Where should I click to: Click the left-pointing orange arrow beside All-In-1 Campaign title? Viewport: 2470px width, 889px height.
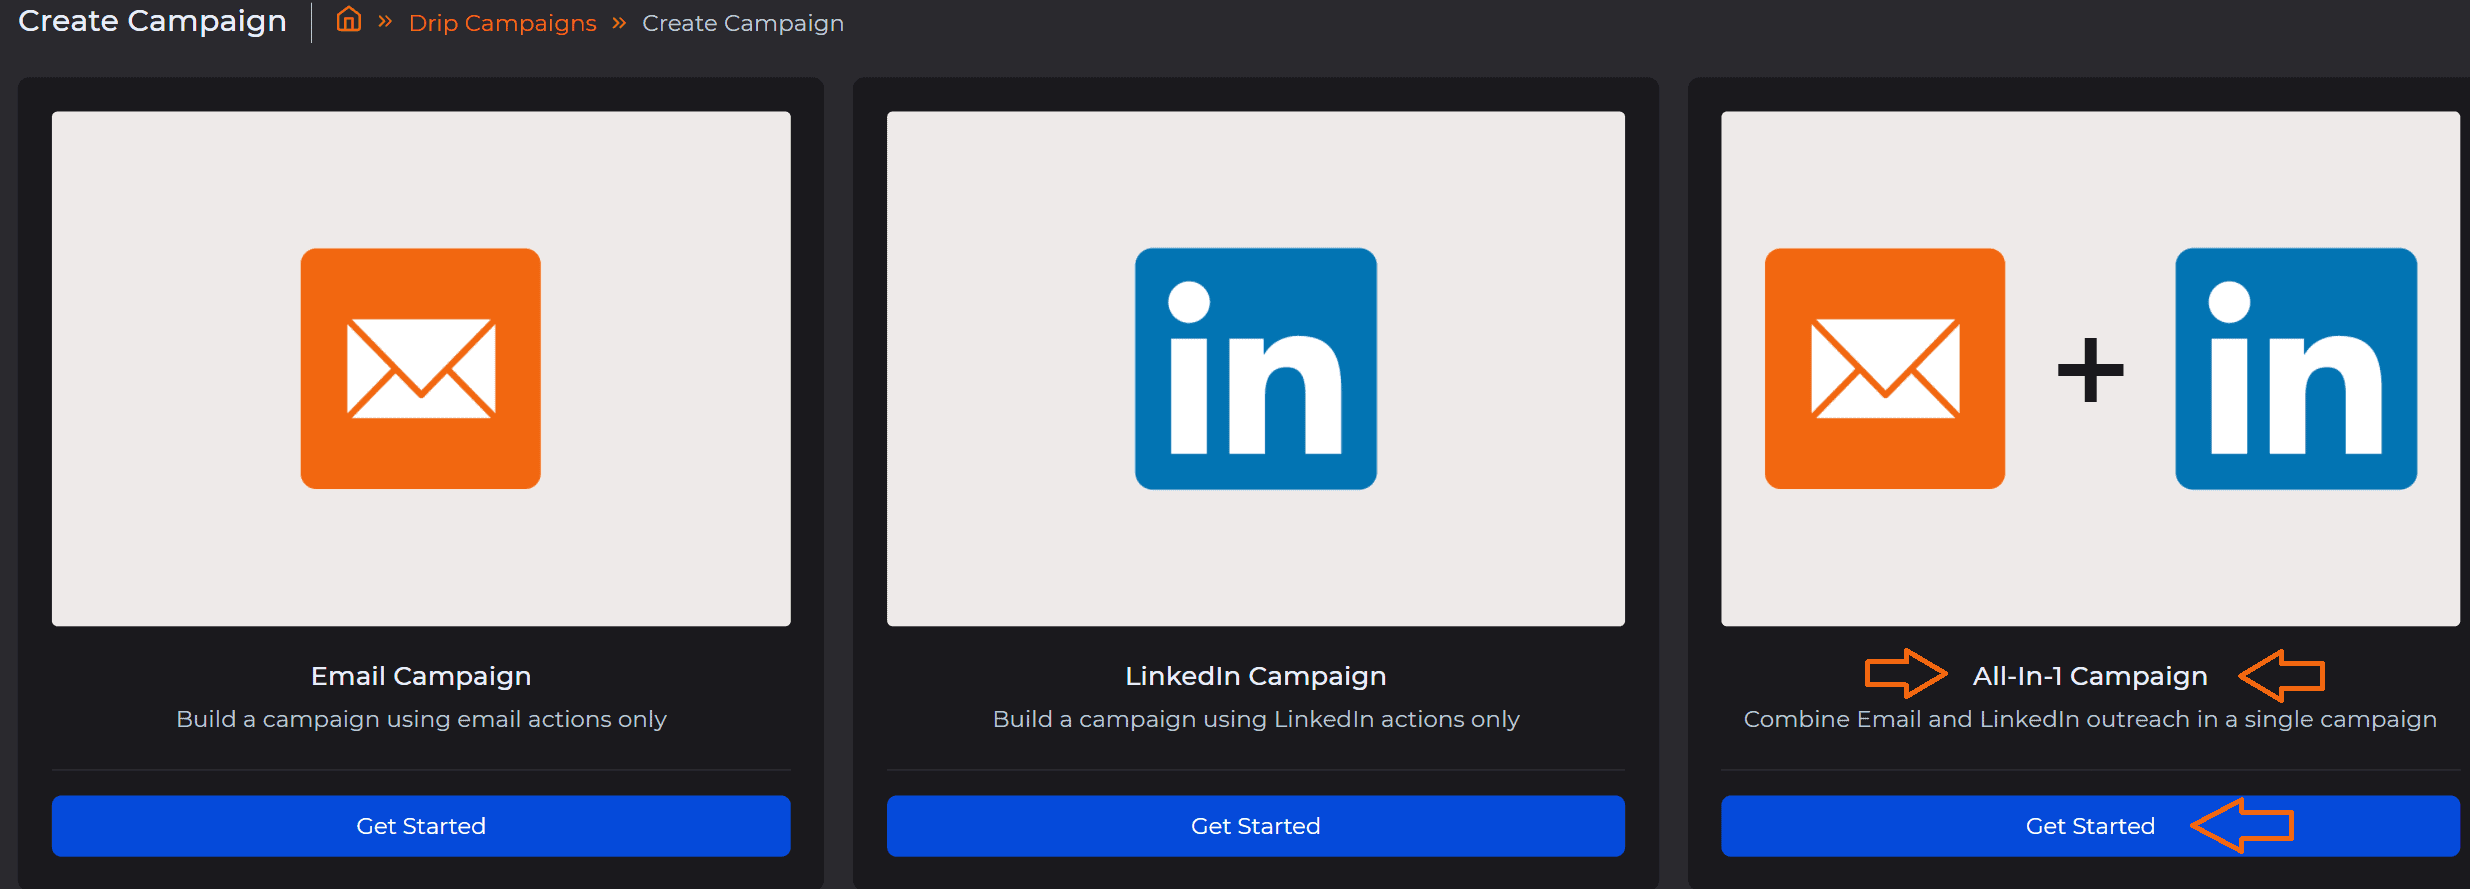(2281, 675)
